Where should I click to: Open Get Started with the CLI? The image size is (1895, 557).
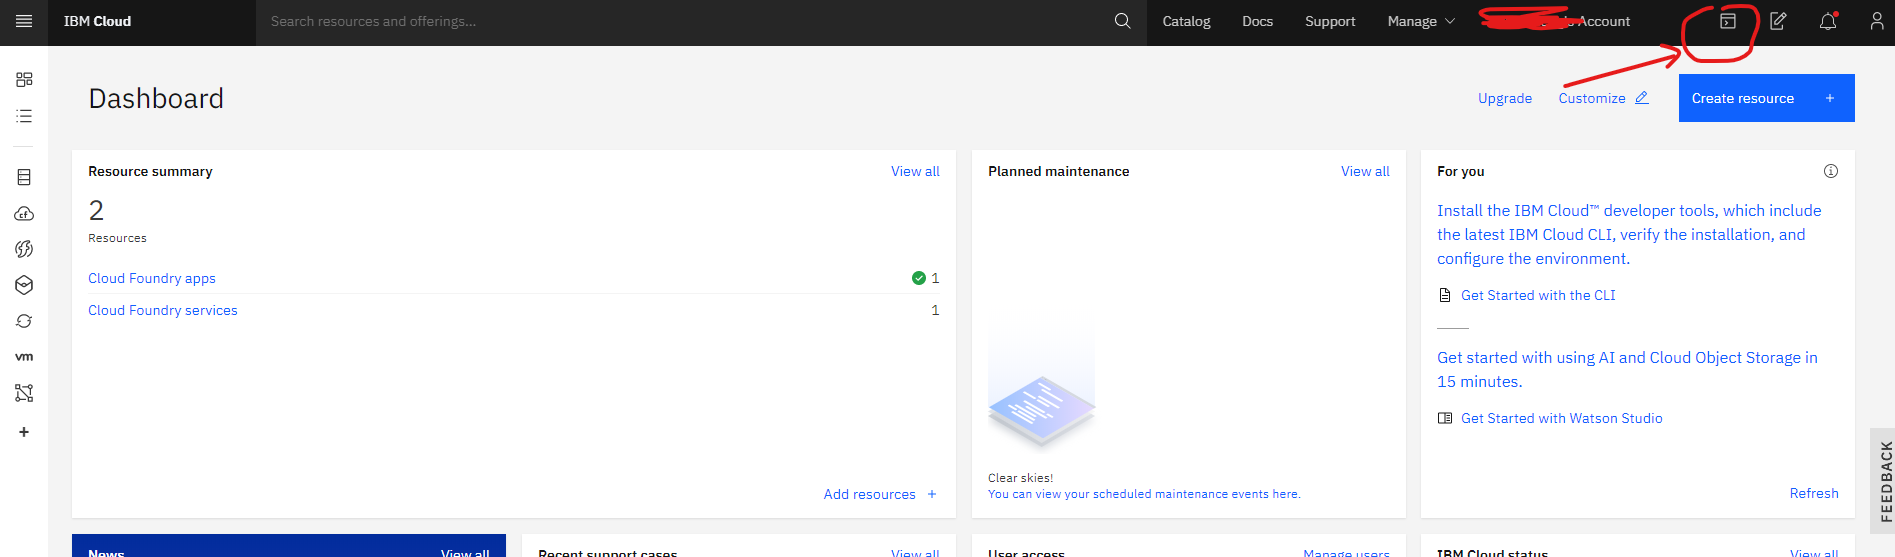[x=1538, y=295]
